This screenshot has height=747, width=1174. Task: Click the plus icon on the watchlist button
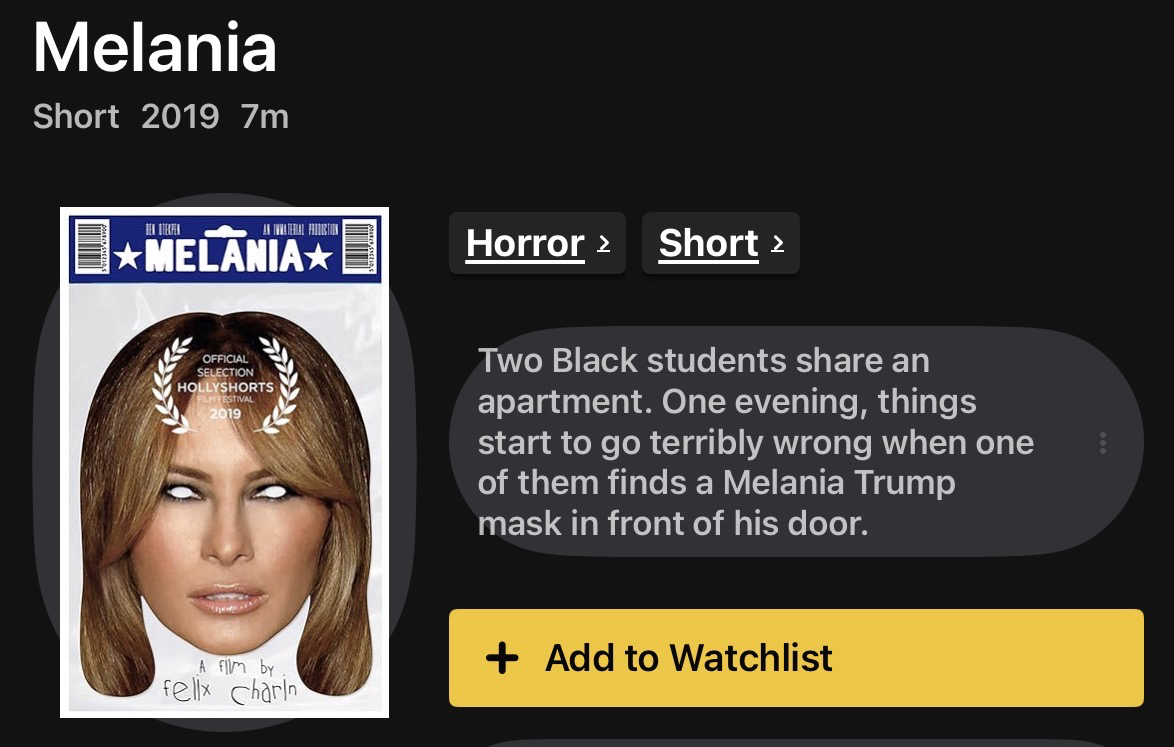501,658
